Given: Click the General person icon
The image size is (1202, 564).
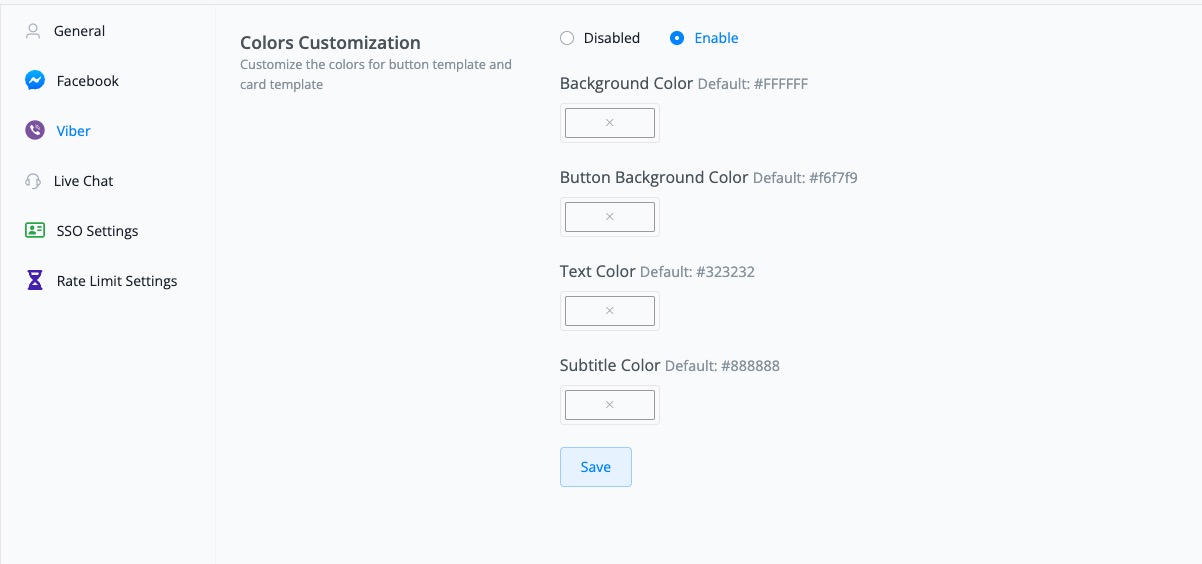Looking at the screenshot, I should (34, 31).
